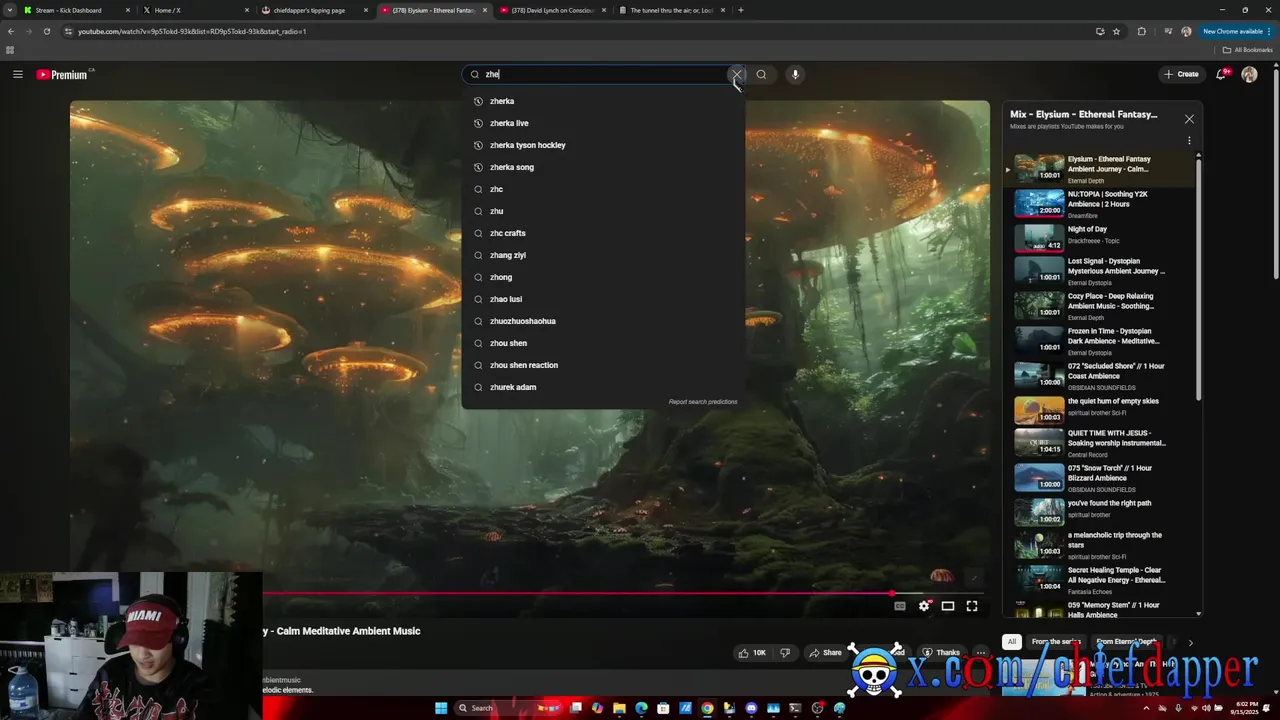Click Report search predictions link
The image size is (1280, 720).
point(703,402)
